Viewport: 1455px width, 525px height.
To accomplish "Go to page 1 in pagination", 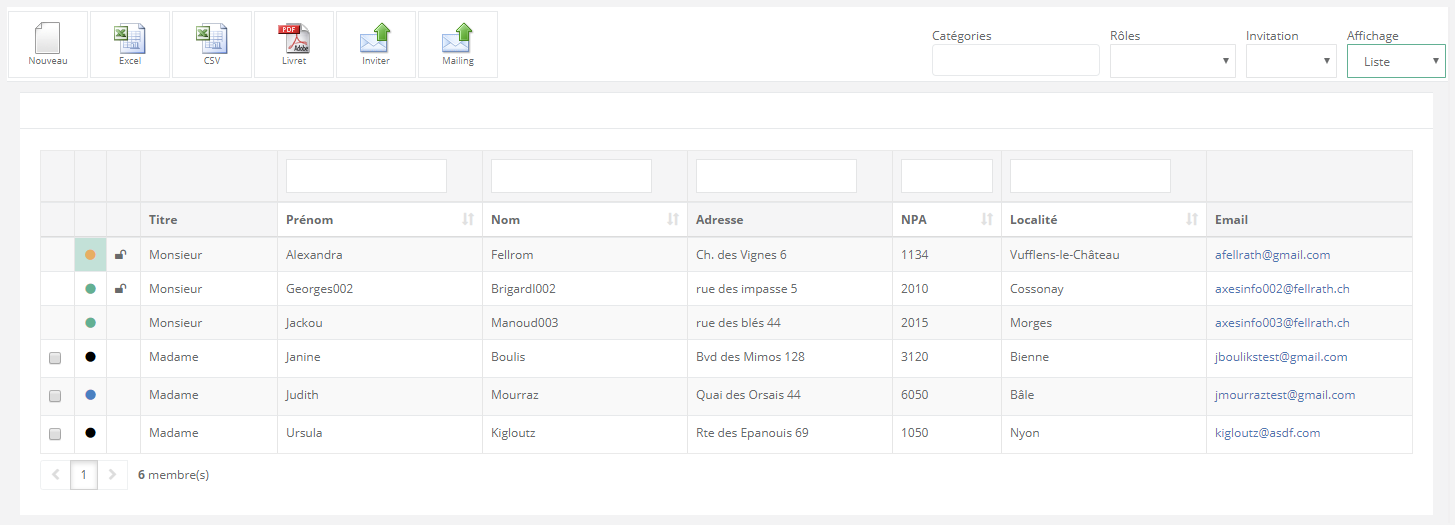I will [84, 475].
